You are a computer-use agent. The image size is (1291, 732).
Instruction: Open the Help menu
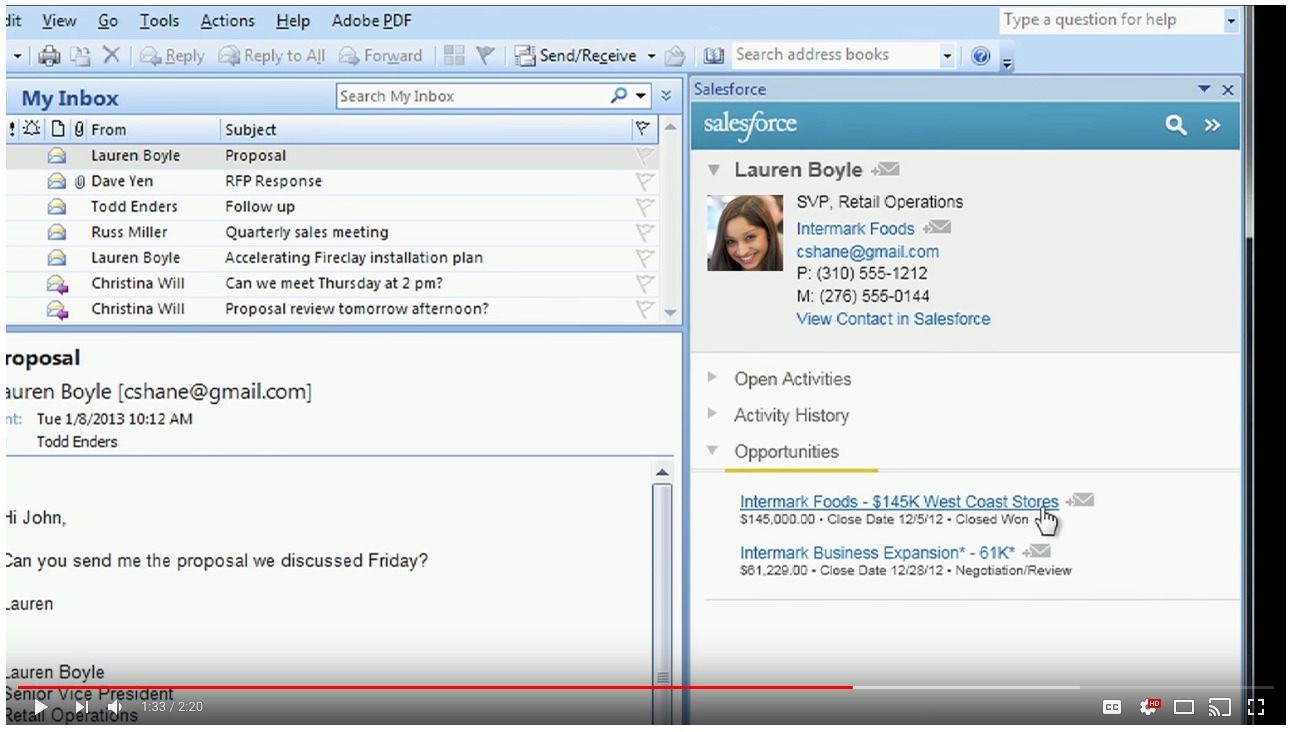[x=293, y=20]
